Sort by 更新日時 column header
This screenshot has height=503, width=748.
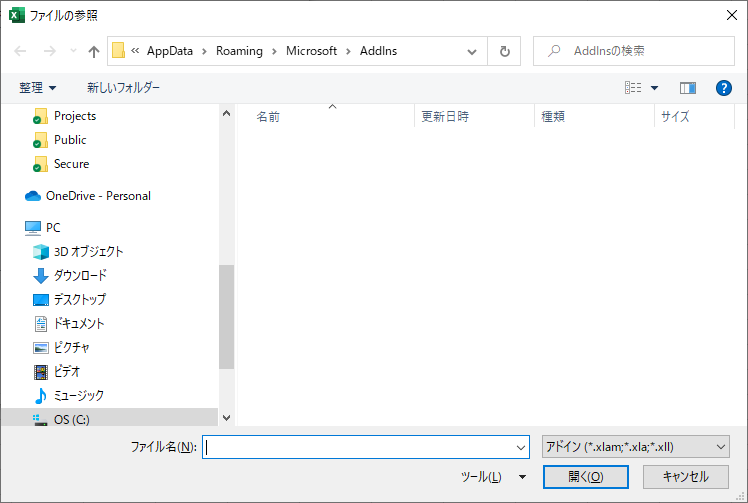tap(445, 116)
